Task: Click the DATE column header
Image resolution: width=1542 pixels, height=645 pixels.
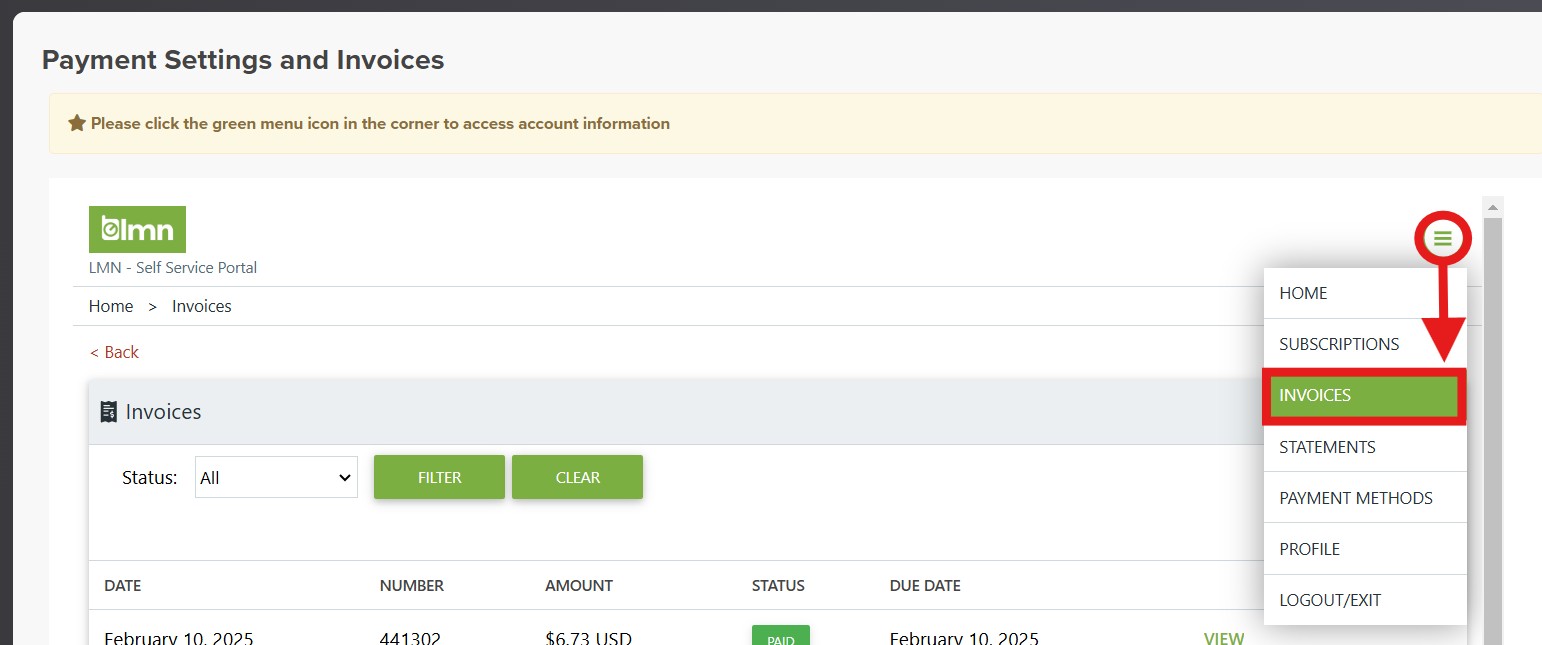Action: tap(123, 586)
